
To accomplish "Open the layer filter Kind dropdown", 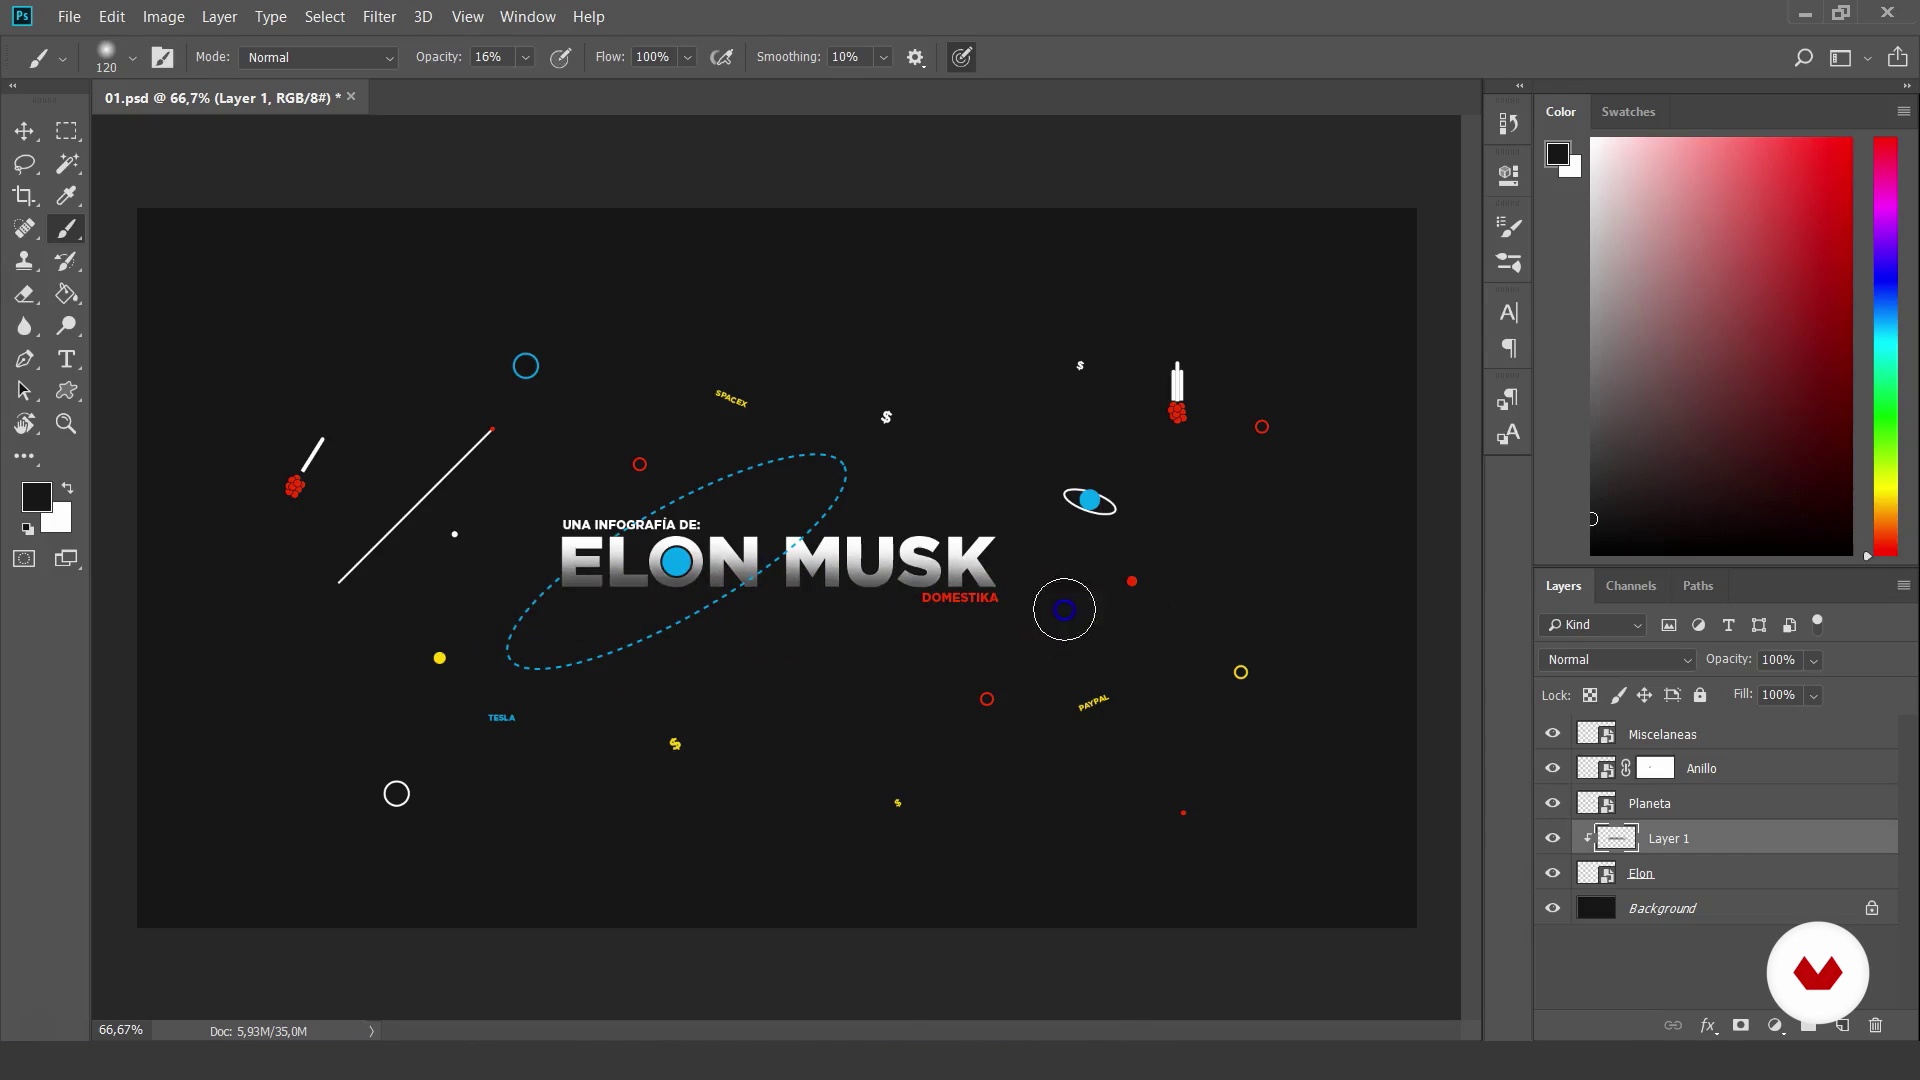I will coord(1593,625).
